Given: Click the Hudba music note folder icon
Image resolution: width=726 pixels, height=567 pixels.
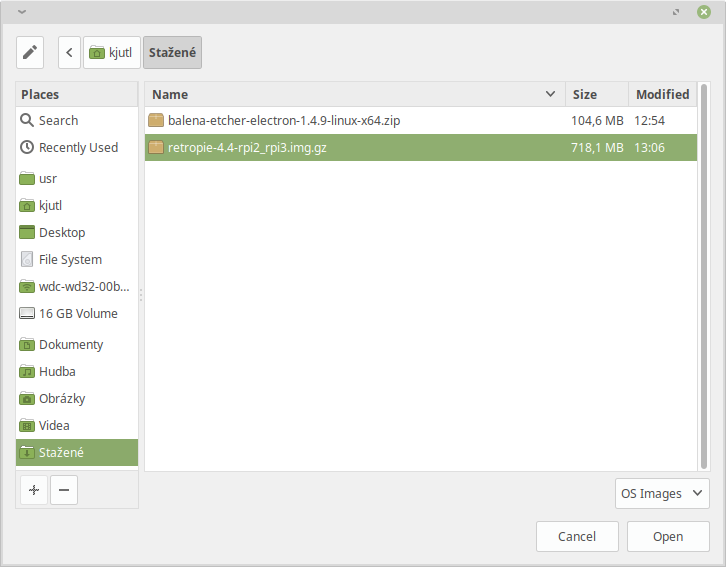Looking at the screenshot, I should click(27, 372).
